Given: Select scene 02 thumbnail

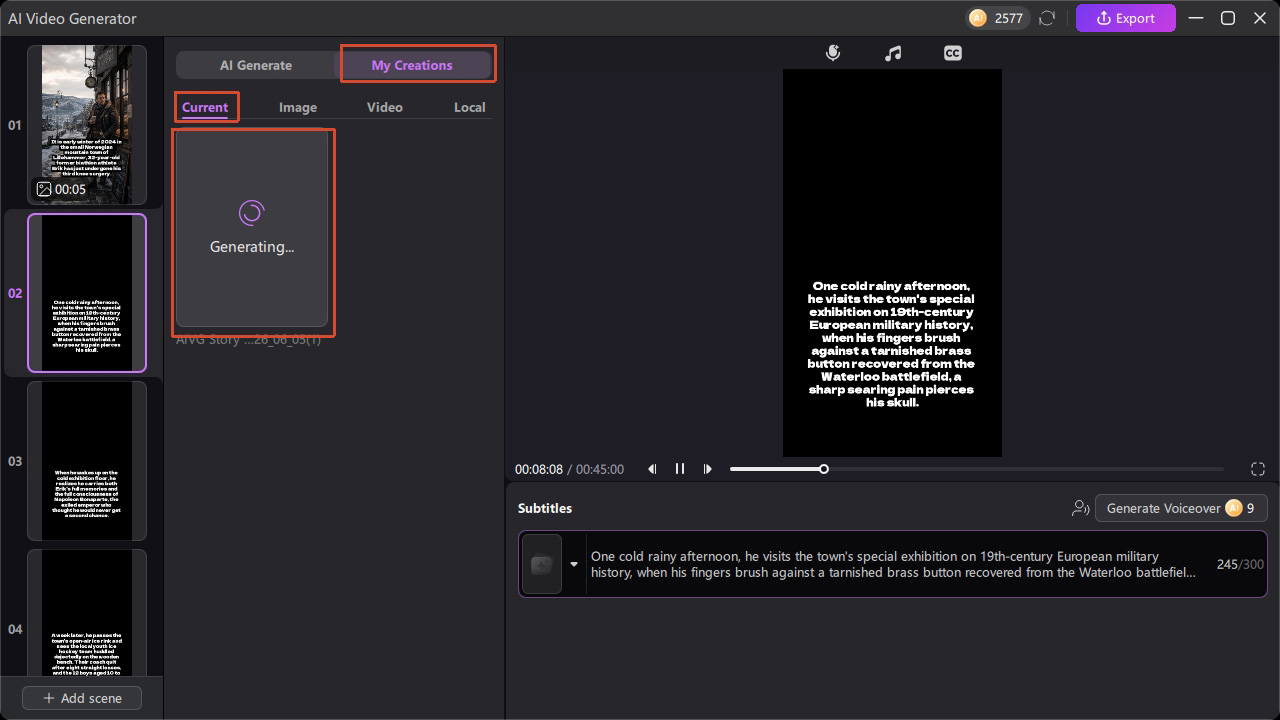Looking at the screenshot, I should click(87, 293).
